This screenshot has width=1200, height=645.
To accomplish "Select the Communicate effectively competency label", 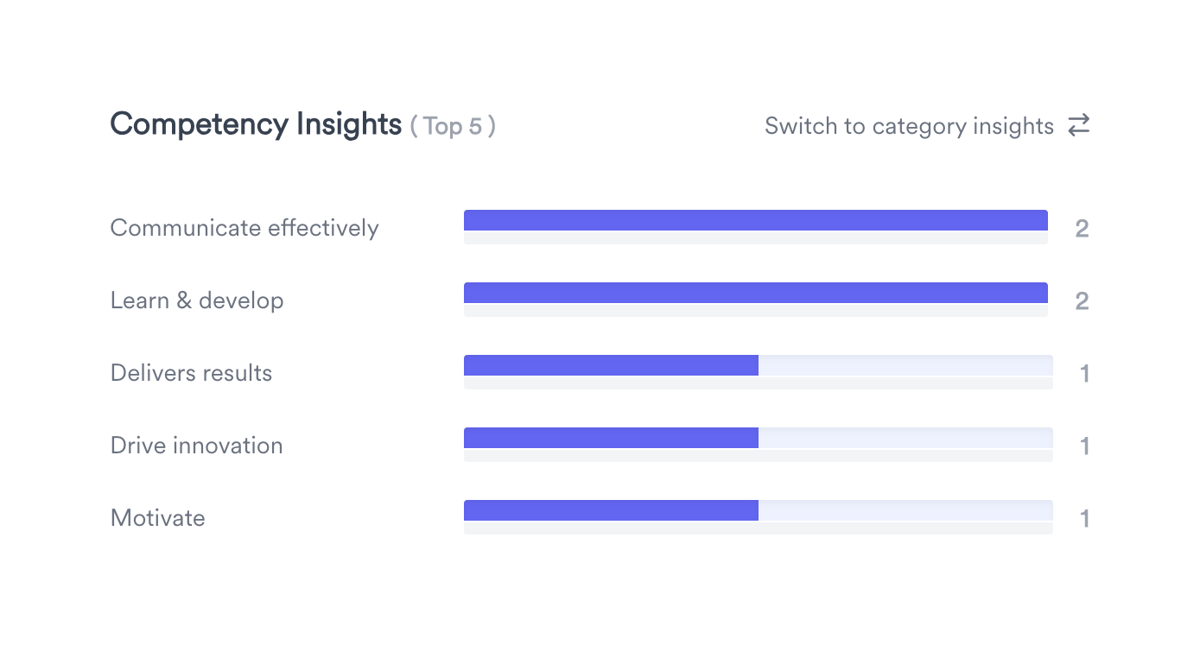I will pyautogui.click(x=244, y=228).
